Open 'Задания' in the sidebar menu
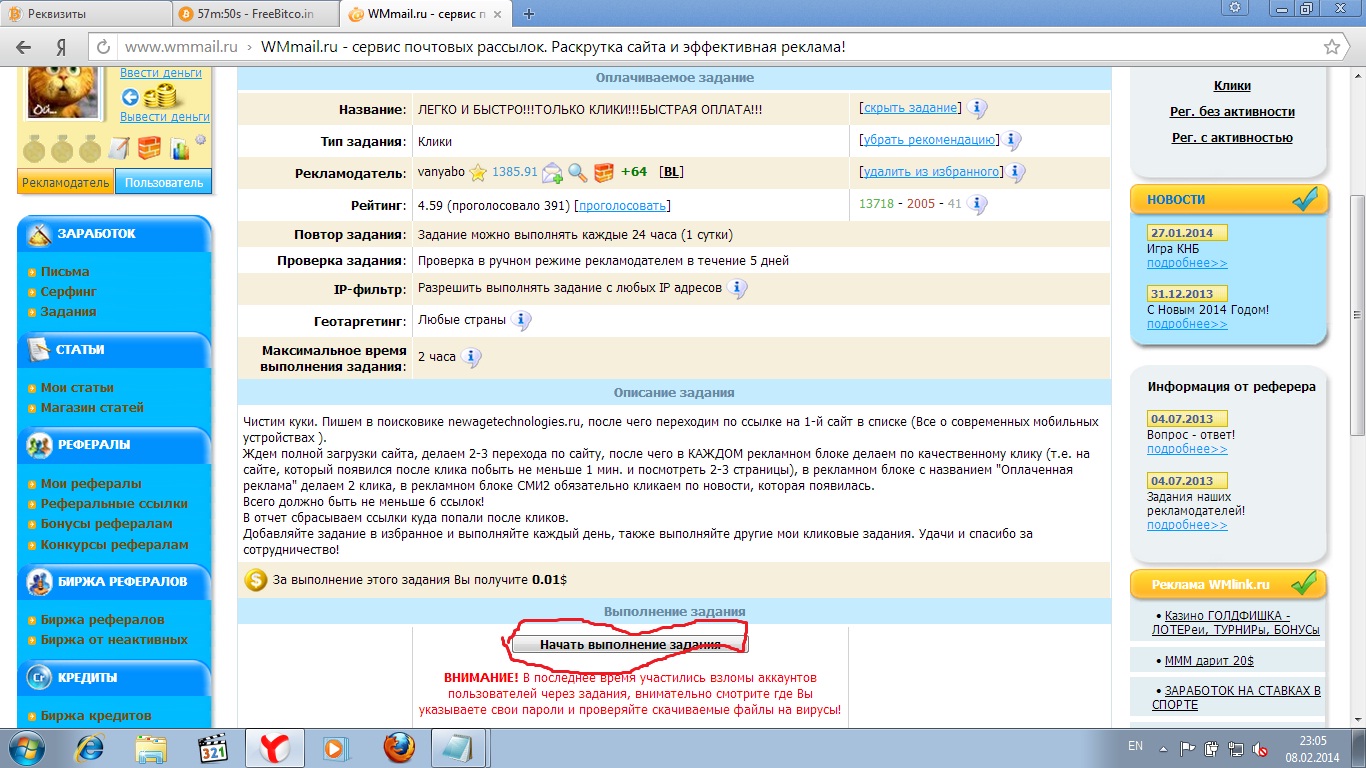The height and width of the screenshot is (768, 1366). [68, 311]
